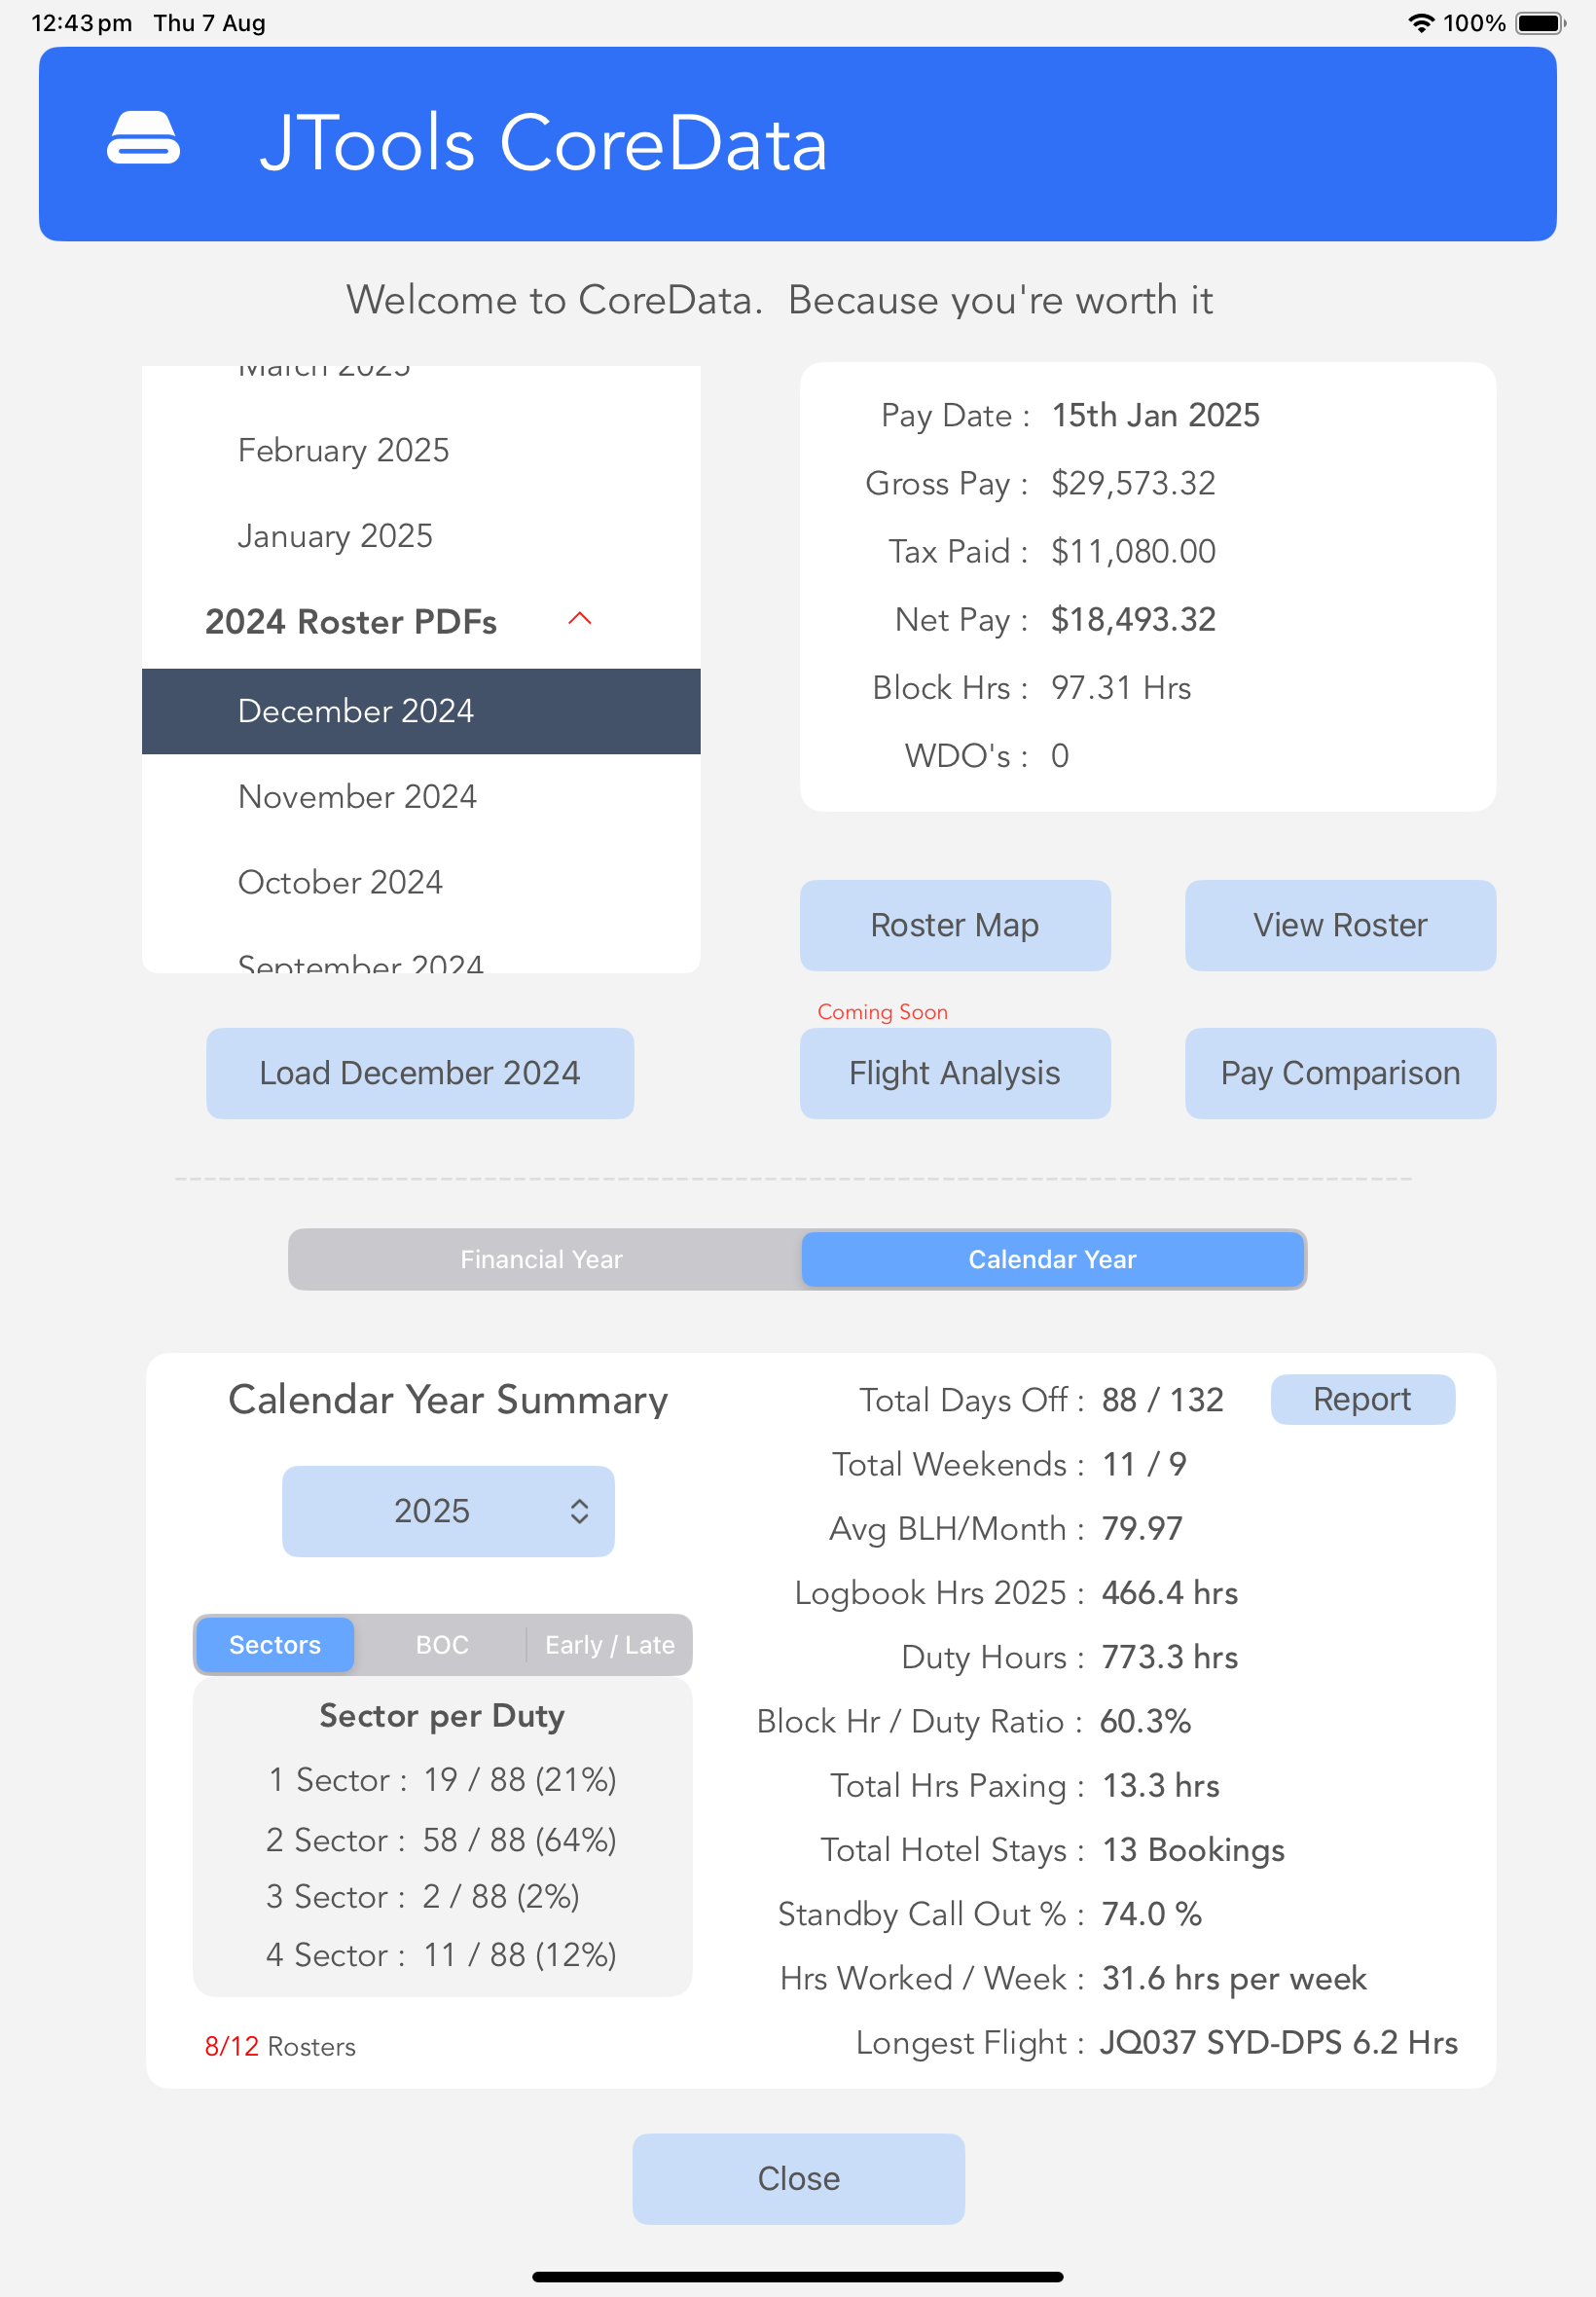Collapse the 2024 Roster PDFs section
This screenshot has height=2297, width=1596.
click(x=579, y=620)
